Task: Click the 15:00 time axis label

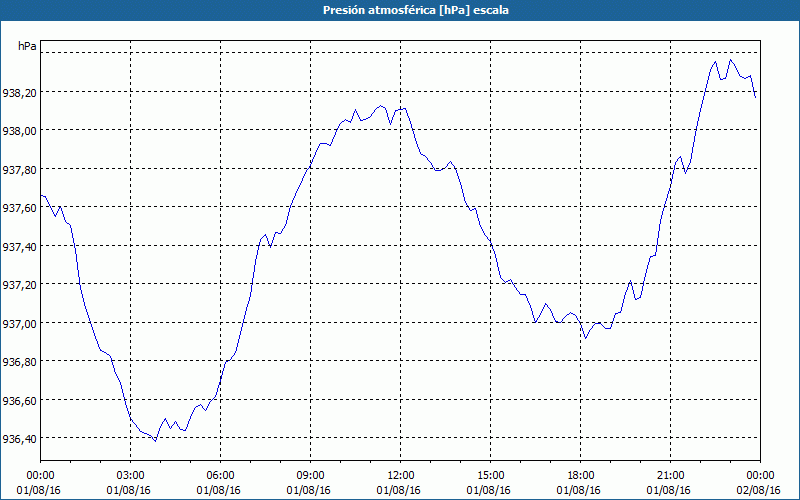Action: (x=490, y=476)
